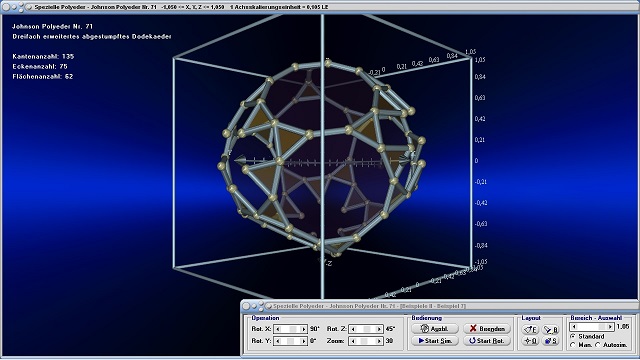This screenshot has height=360, width=640.
Task: Click the Rot. Z value 45°
Action: pos(390,329)
